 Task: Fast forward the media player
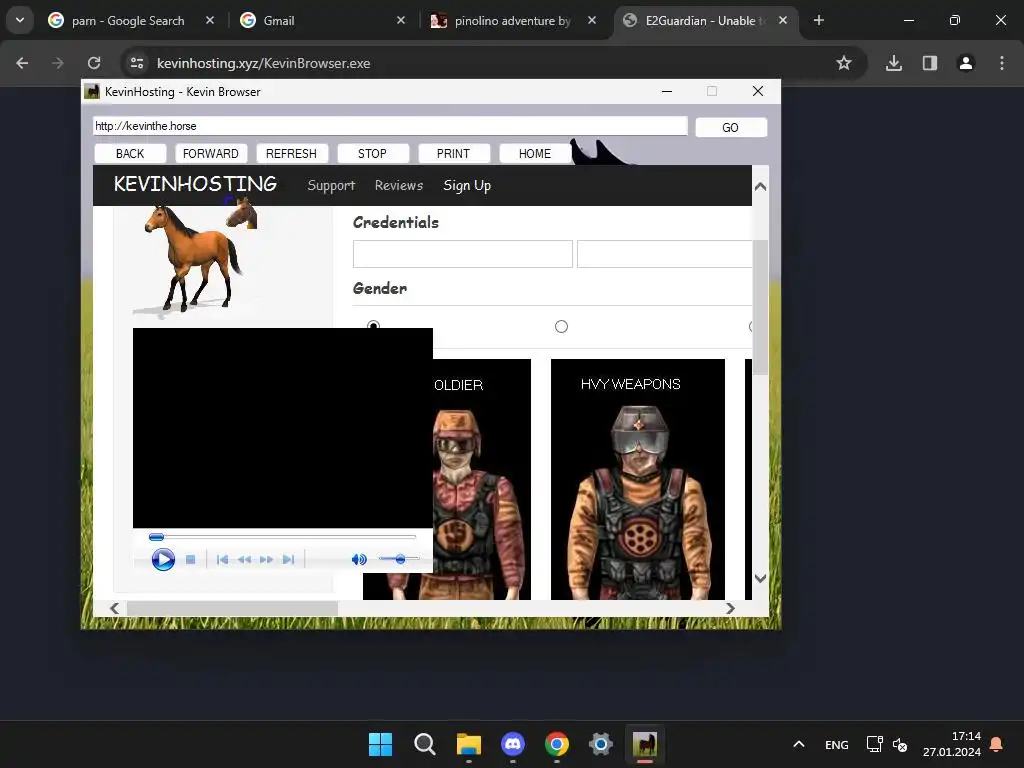[266, 560]
